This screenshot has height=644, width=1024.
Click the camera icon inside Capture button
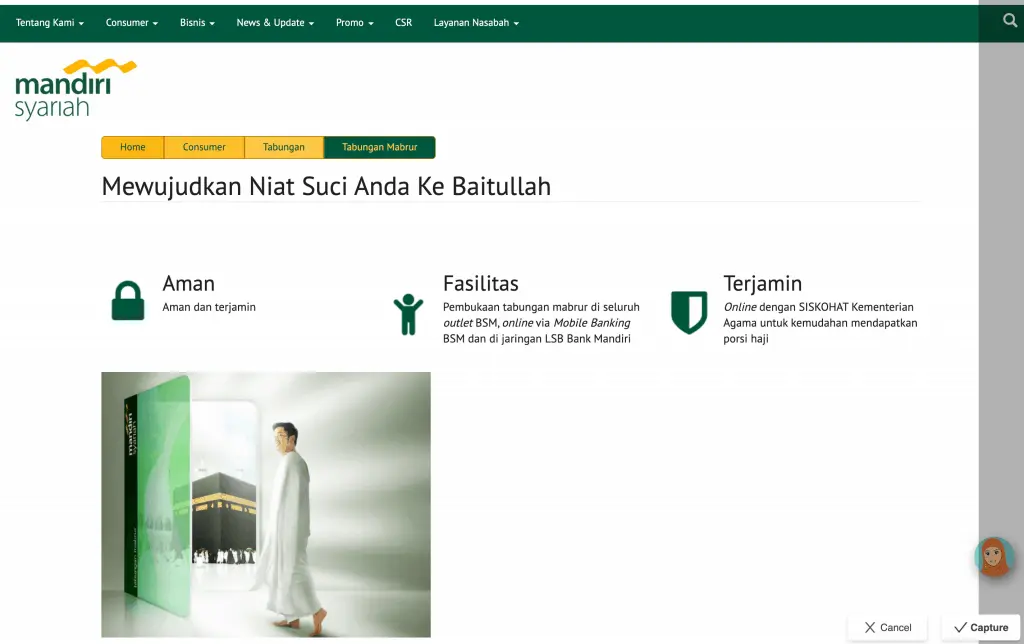click(959, 627)
